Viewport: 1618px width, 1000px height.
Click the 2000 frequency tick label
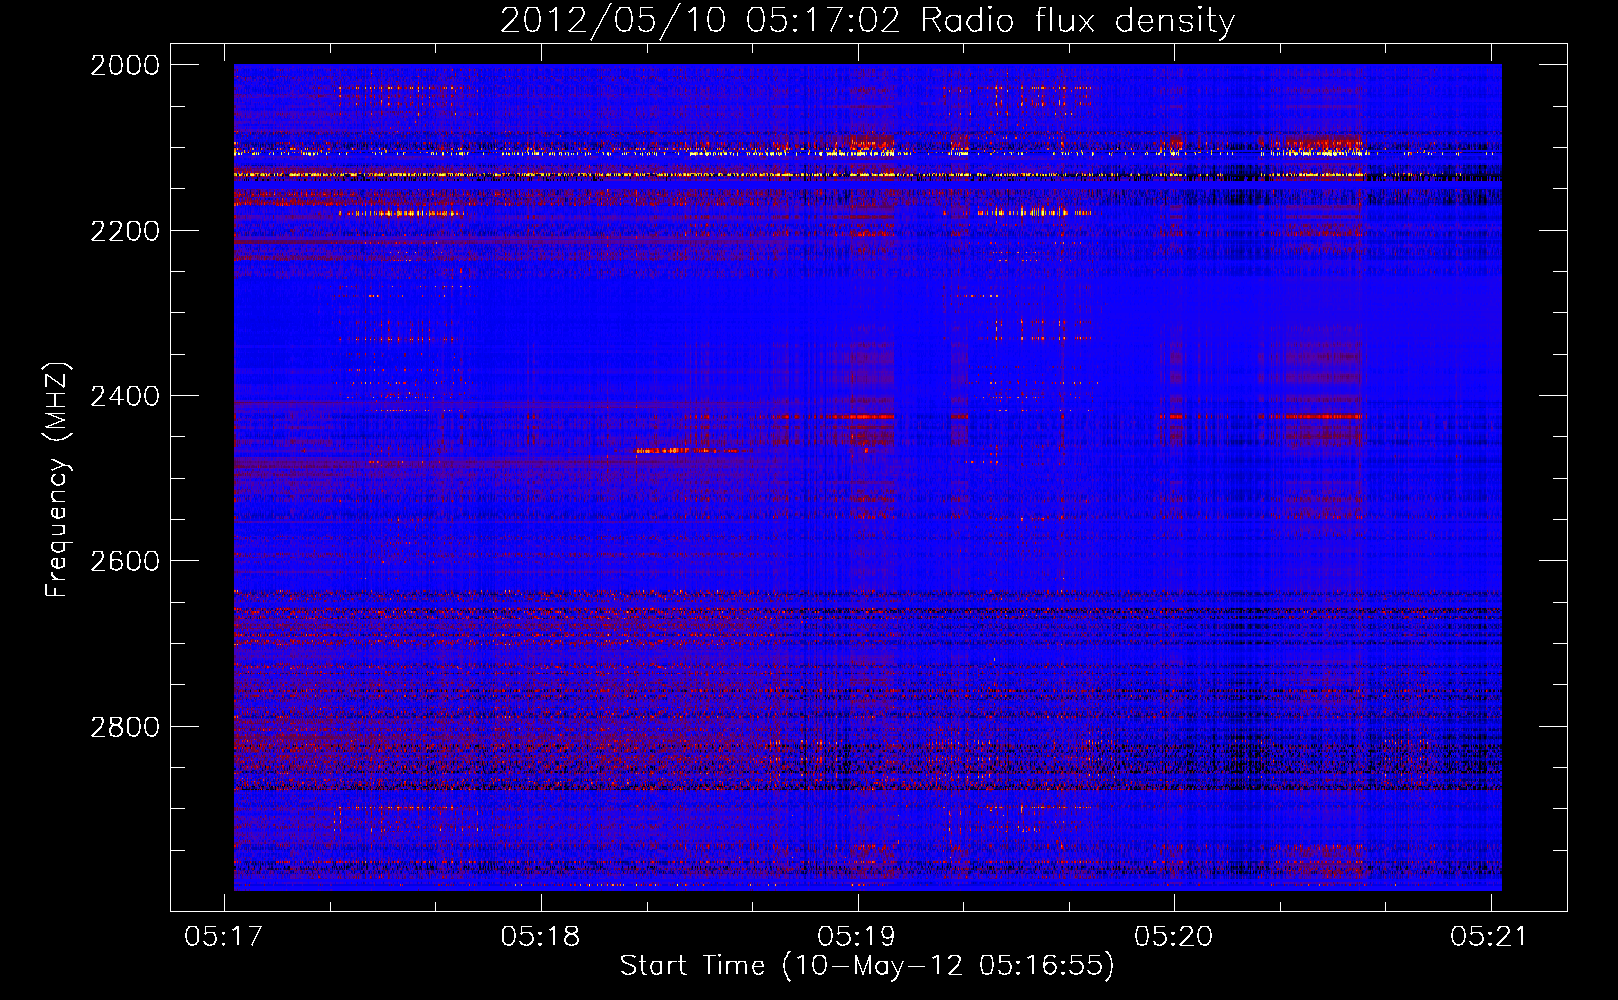coord(125,65)
